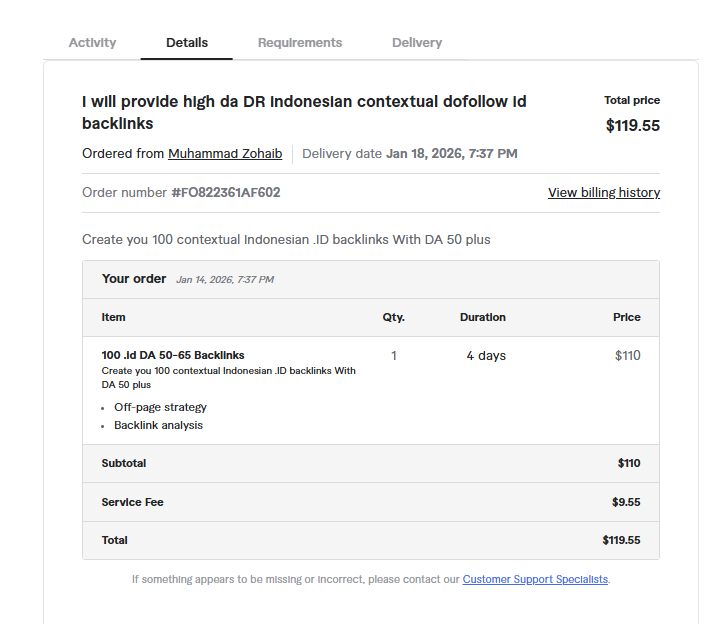Click the 'Off-page strategy' bullet item

tap(160, 407)
